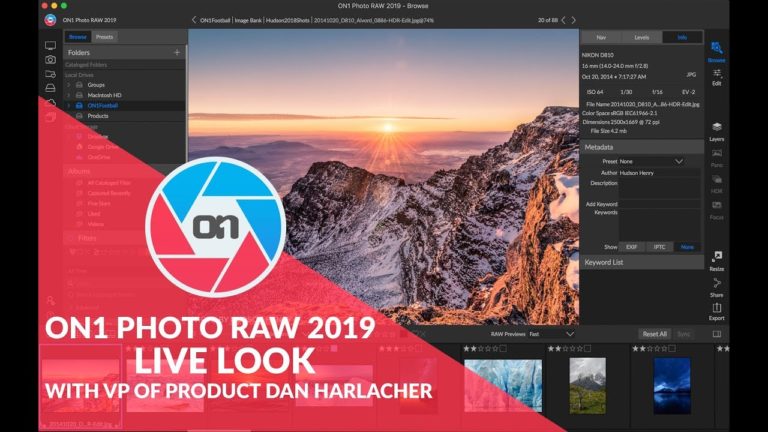This screenshot has height=432, width=768.
Task: Switch to the Info tab
Action: pos(682,37)
